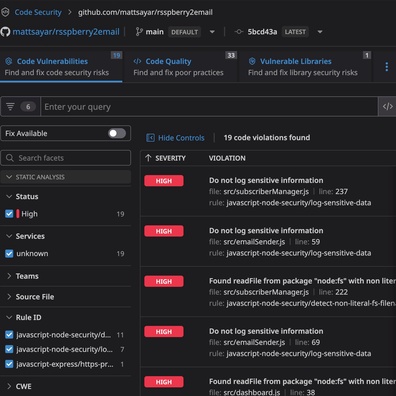Click the commit icon beside 5bcd43a

coord(239,32)
